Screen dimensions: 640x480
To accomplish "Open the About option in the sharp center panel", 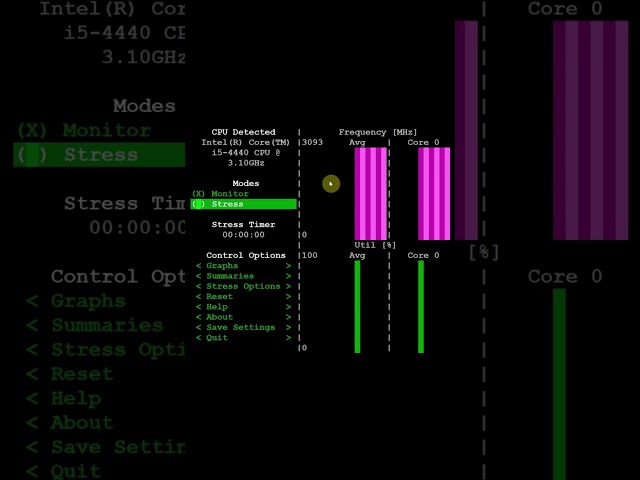I will tap(244, 317).
